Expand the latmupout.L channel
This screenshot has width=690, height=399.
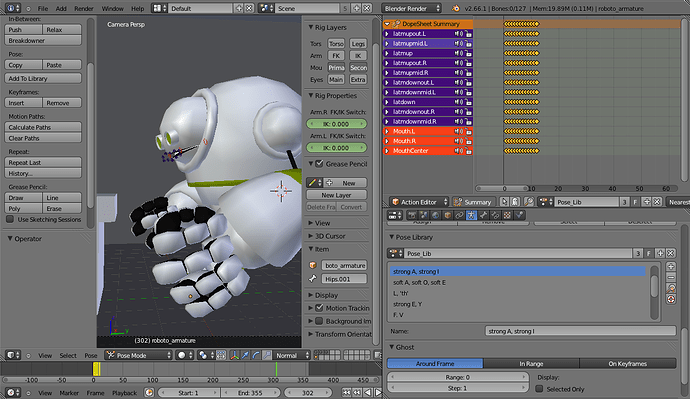pyautogui.click(x=387, y=33)
